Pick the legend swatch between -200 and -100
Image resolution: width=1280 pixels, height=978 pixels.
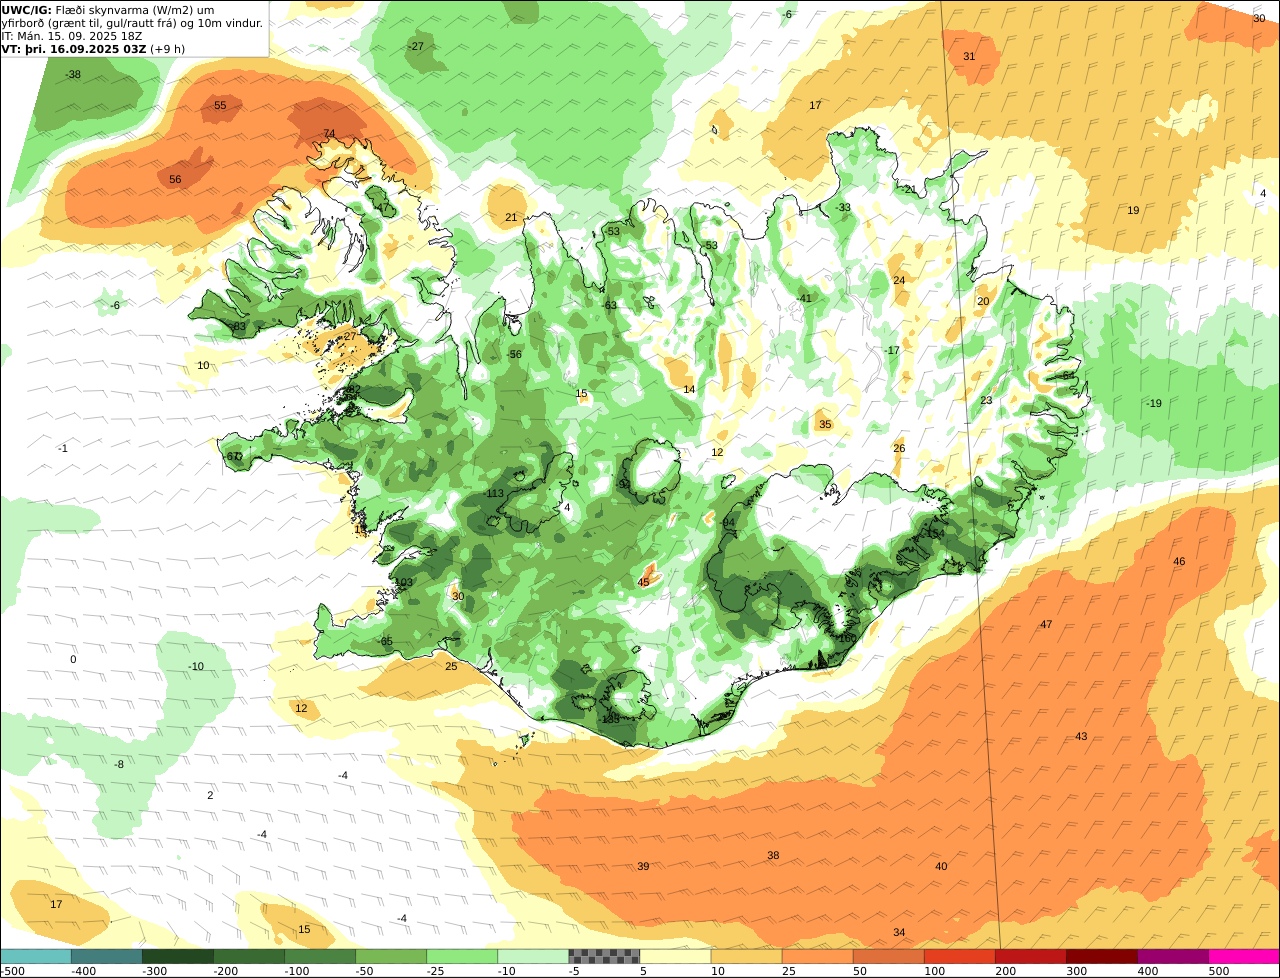click(248, 956)
